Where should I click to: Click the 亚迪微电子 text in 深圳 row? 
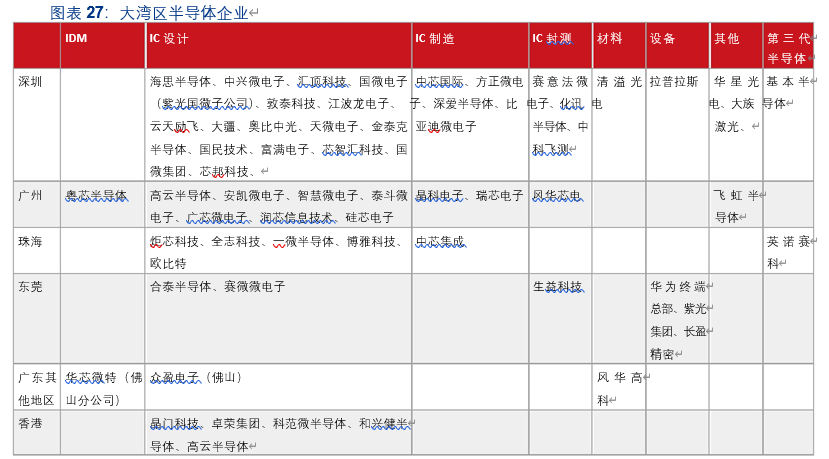(446, 126)
